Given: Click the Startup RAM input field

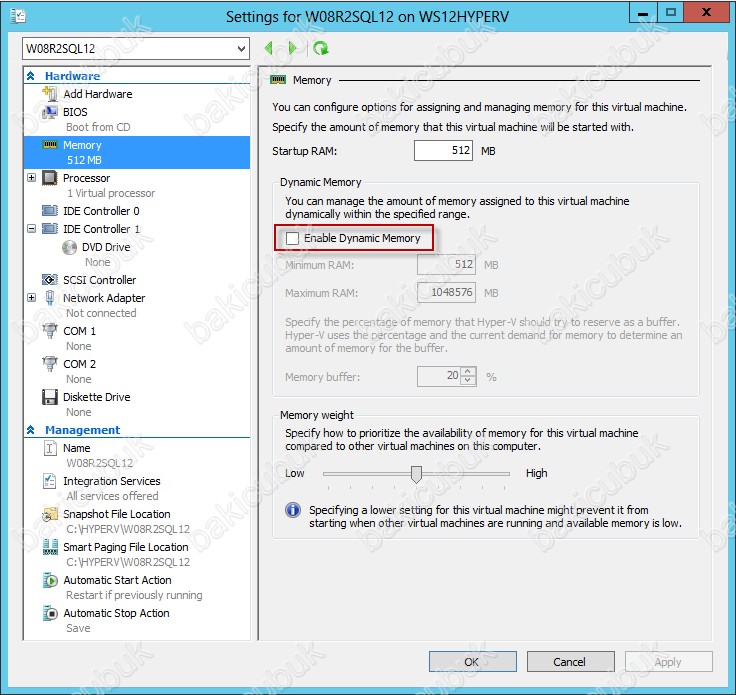Looking at the screenshot, I should point(443,151).
